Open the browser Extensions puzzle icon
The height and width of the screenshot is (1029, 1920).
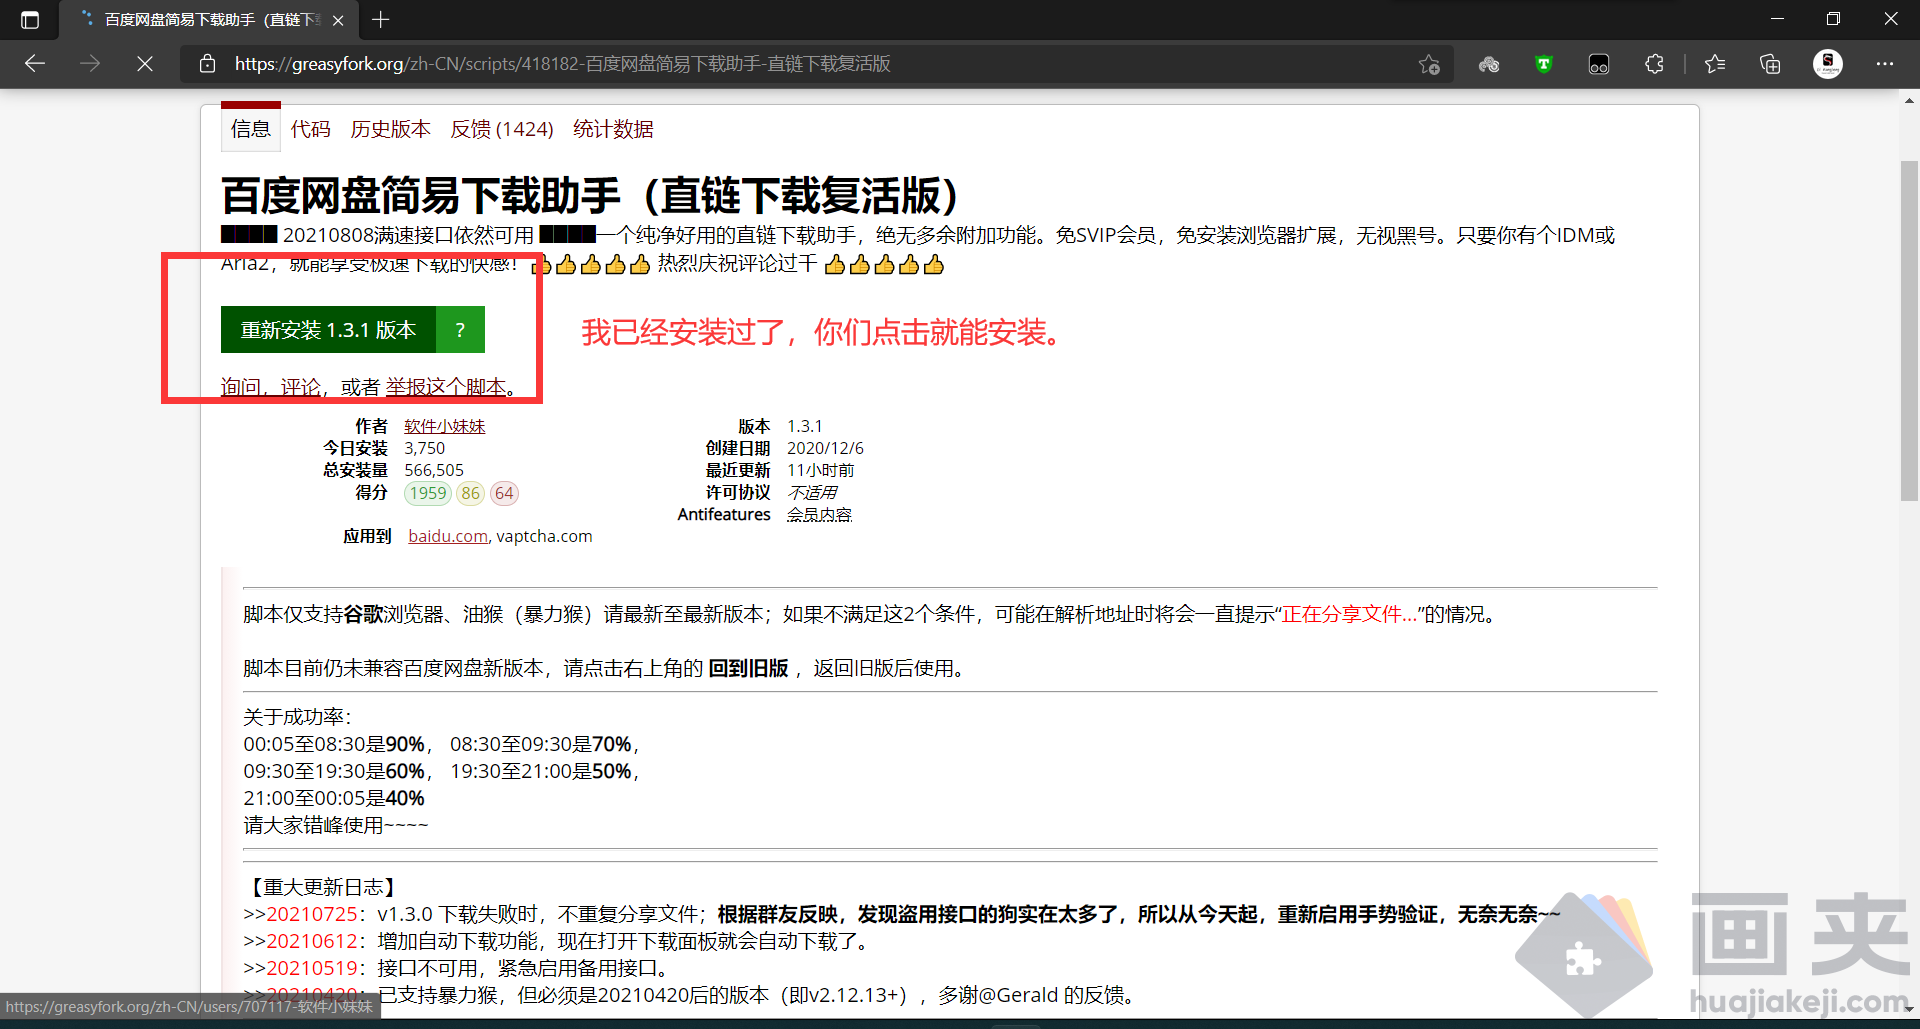pyautogui.click(x=1655, y=63)
